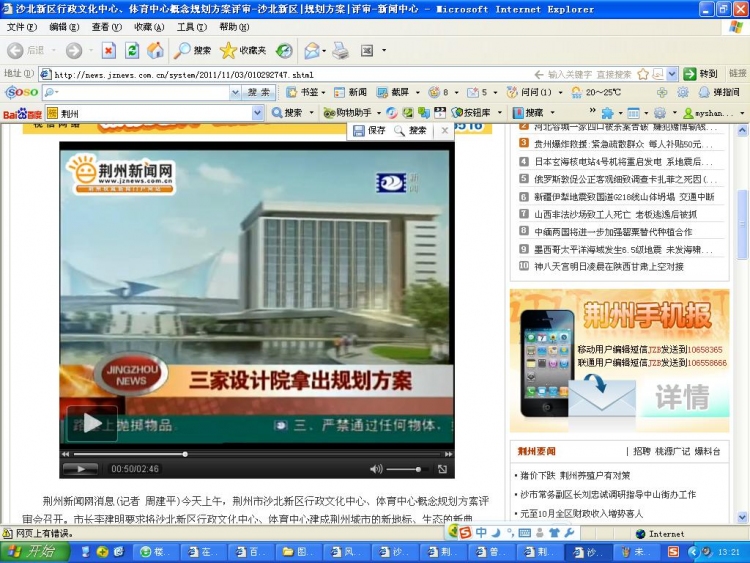Toggle video fullscreen icon

click(x=442, y=469)
